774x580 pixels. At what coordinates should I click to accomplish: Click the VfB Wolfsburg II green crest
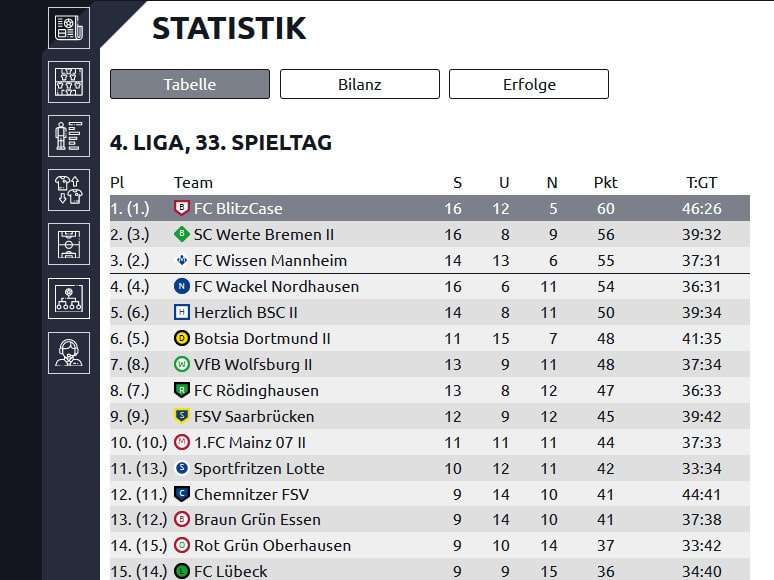(181, 364)
